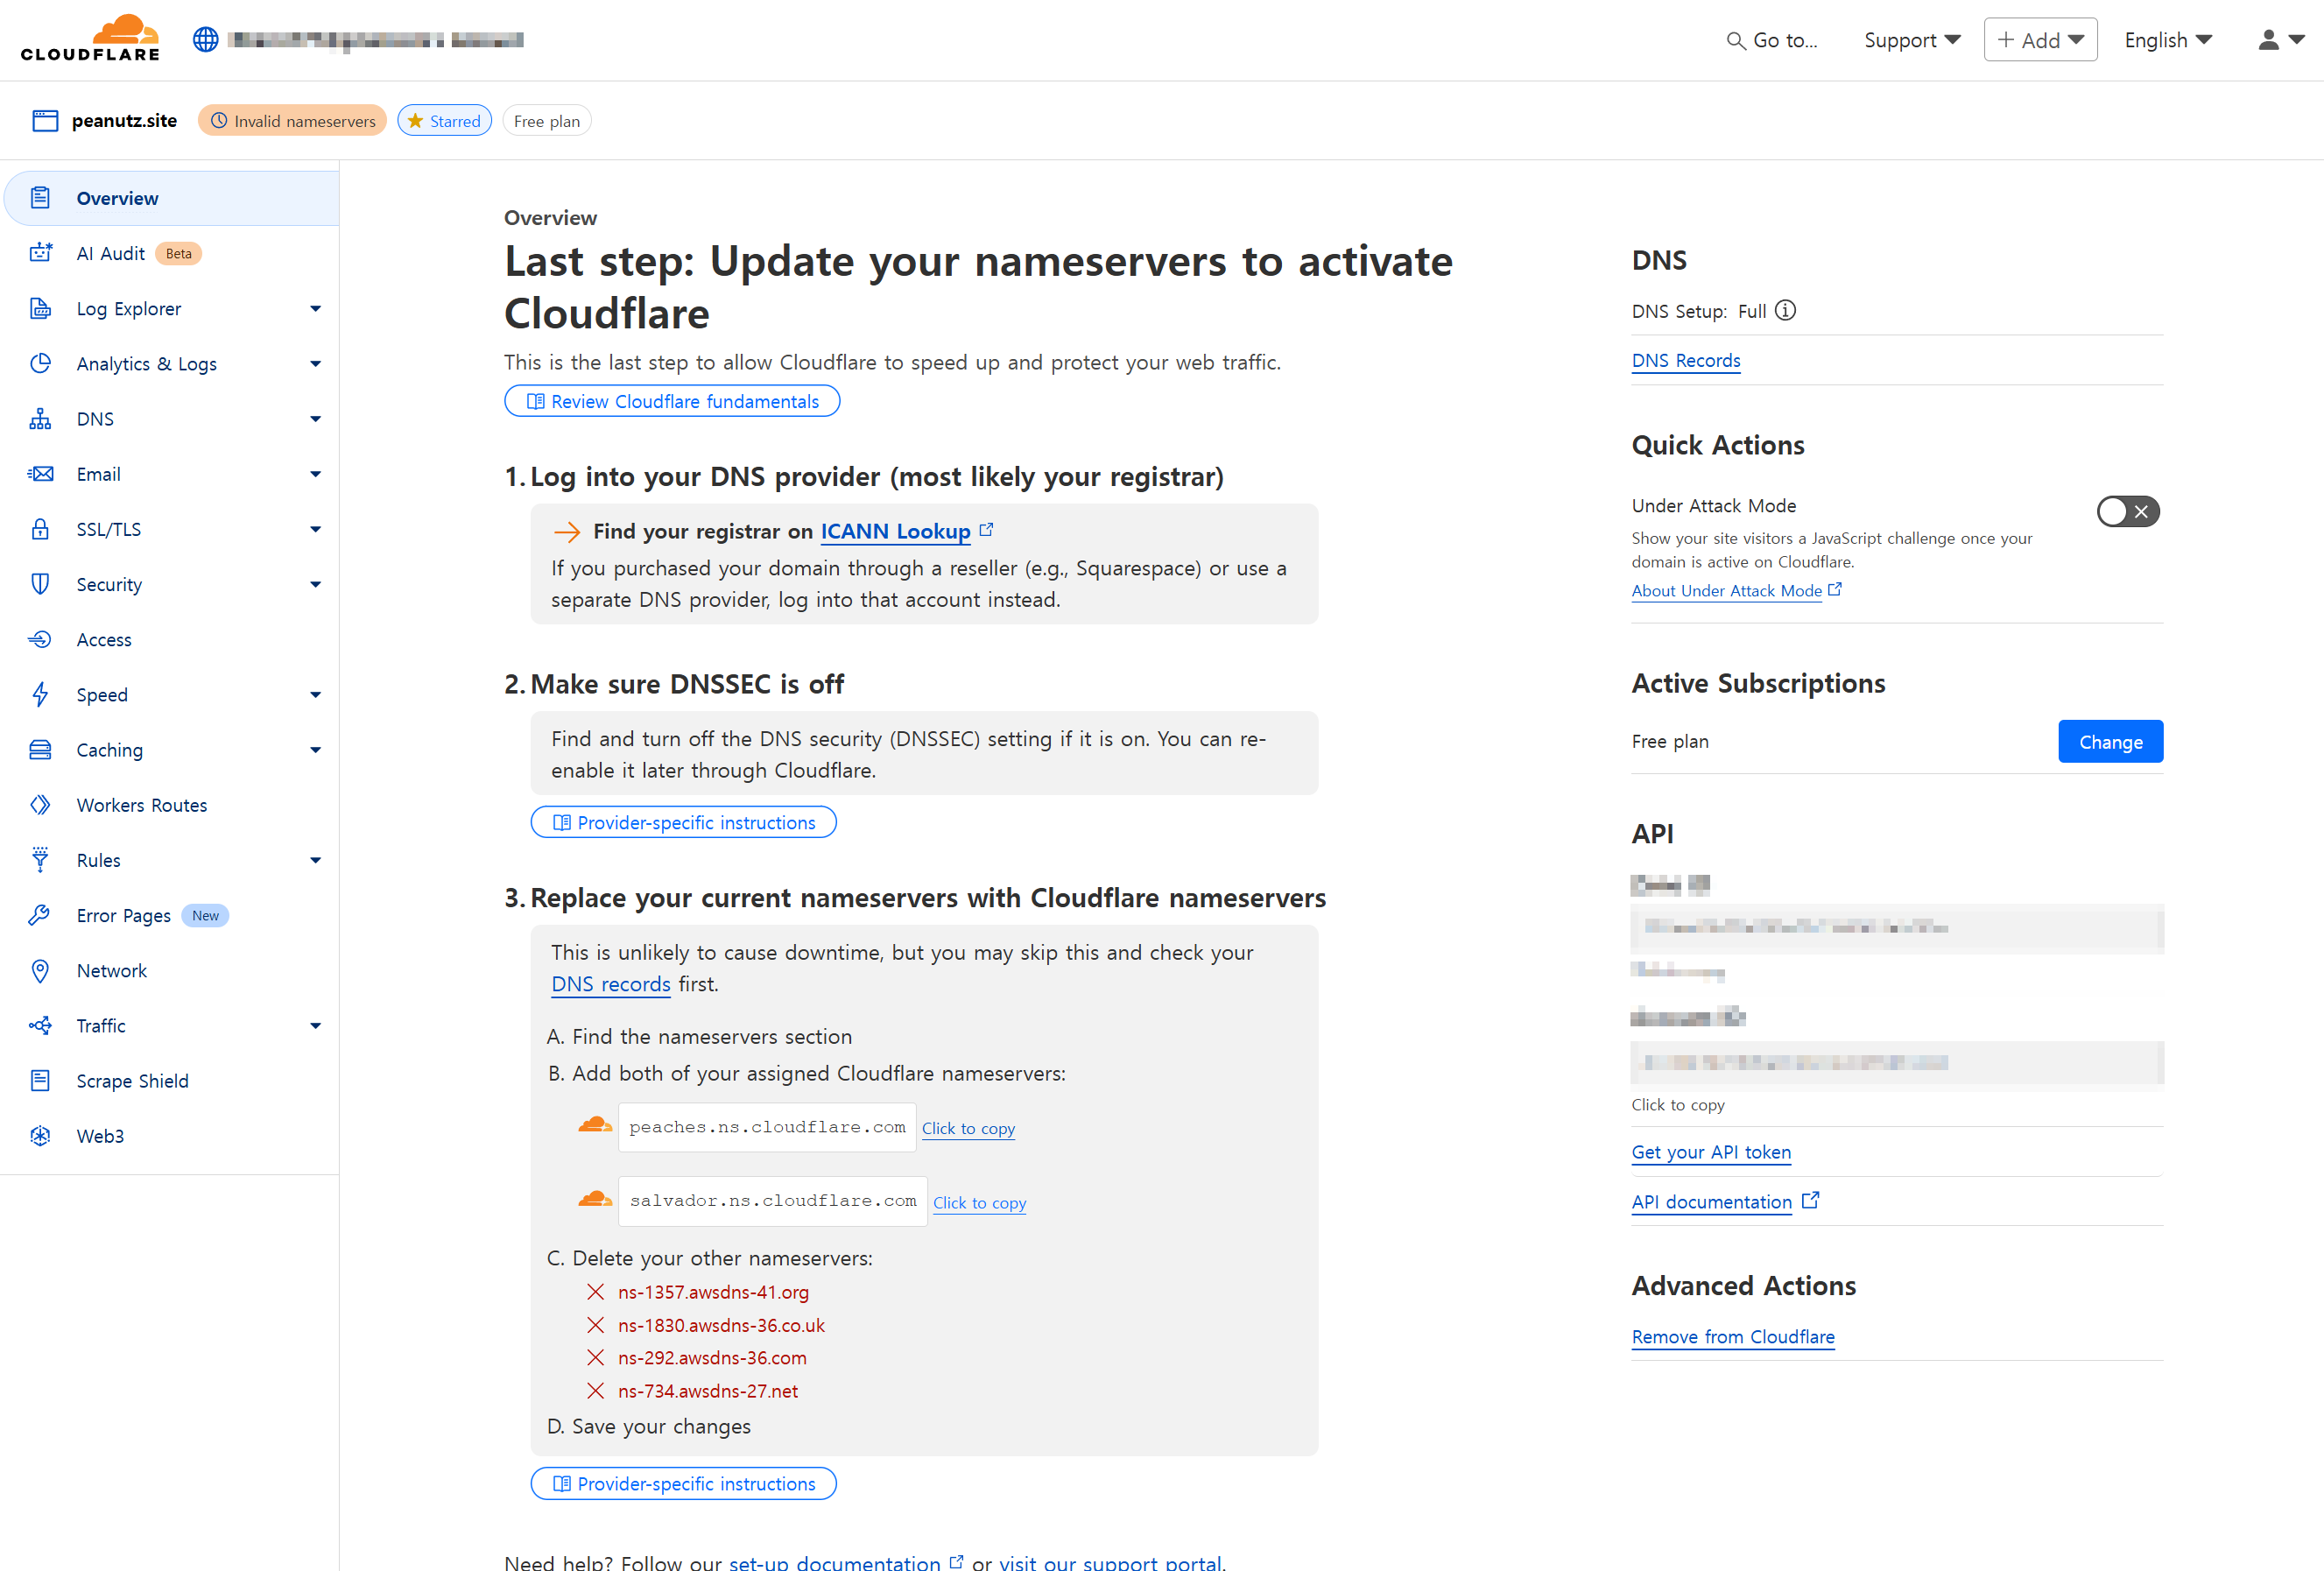Click the AI Audit sidebar icon
Viewport: 2324px width, 1571px height.
tap(40, 253)
